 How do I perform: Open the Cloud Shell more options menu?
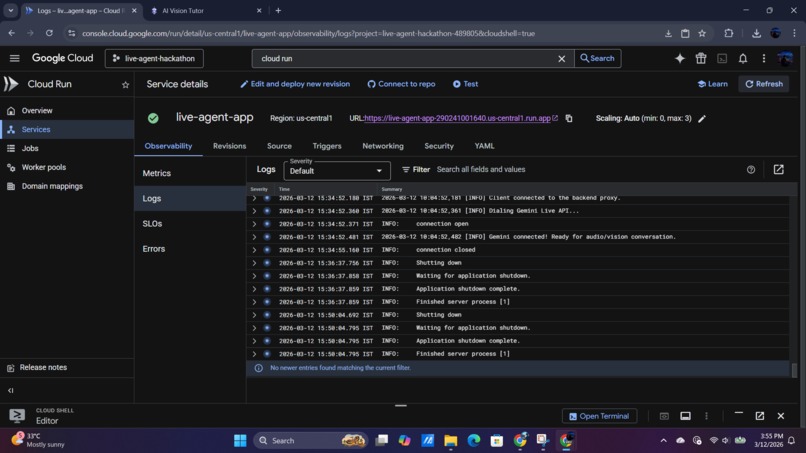click(706, 416)
